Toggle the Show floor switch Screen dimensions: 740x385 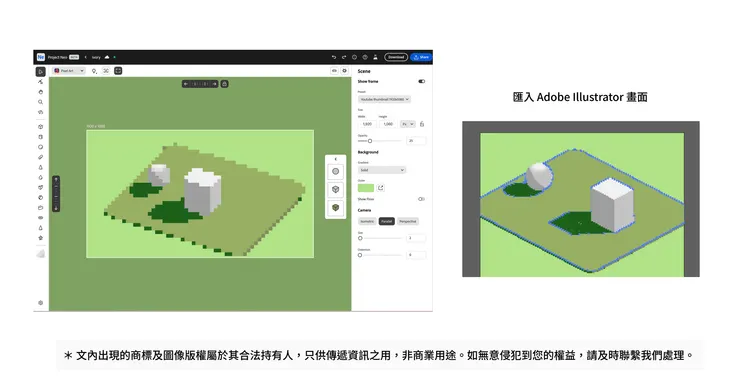(421, 199)
